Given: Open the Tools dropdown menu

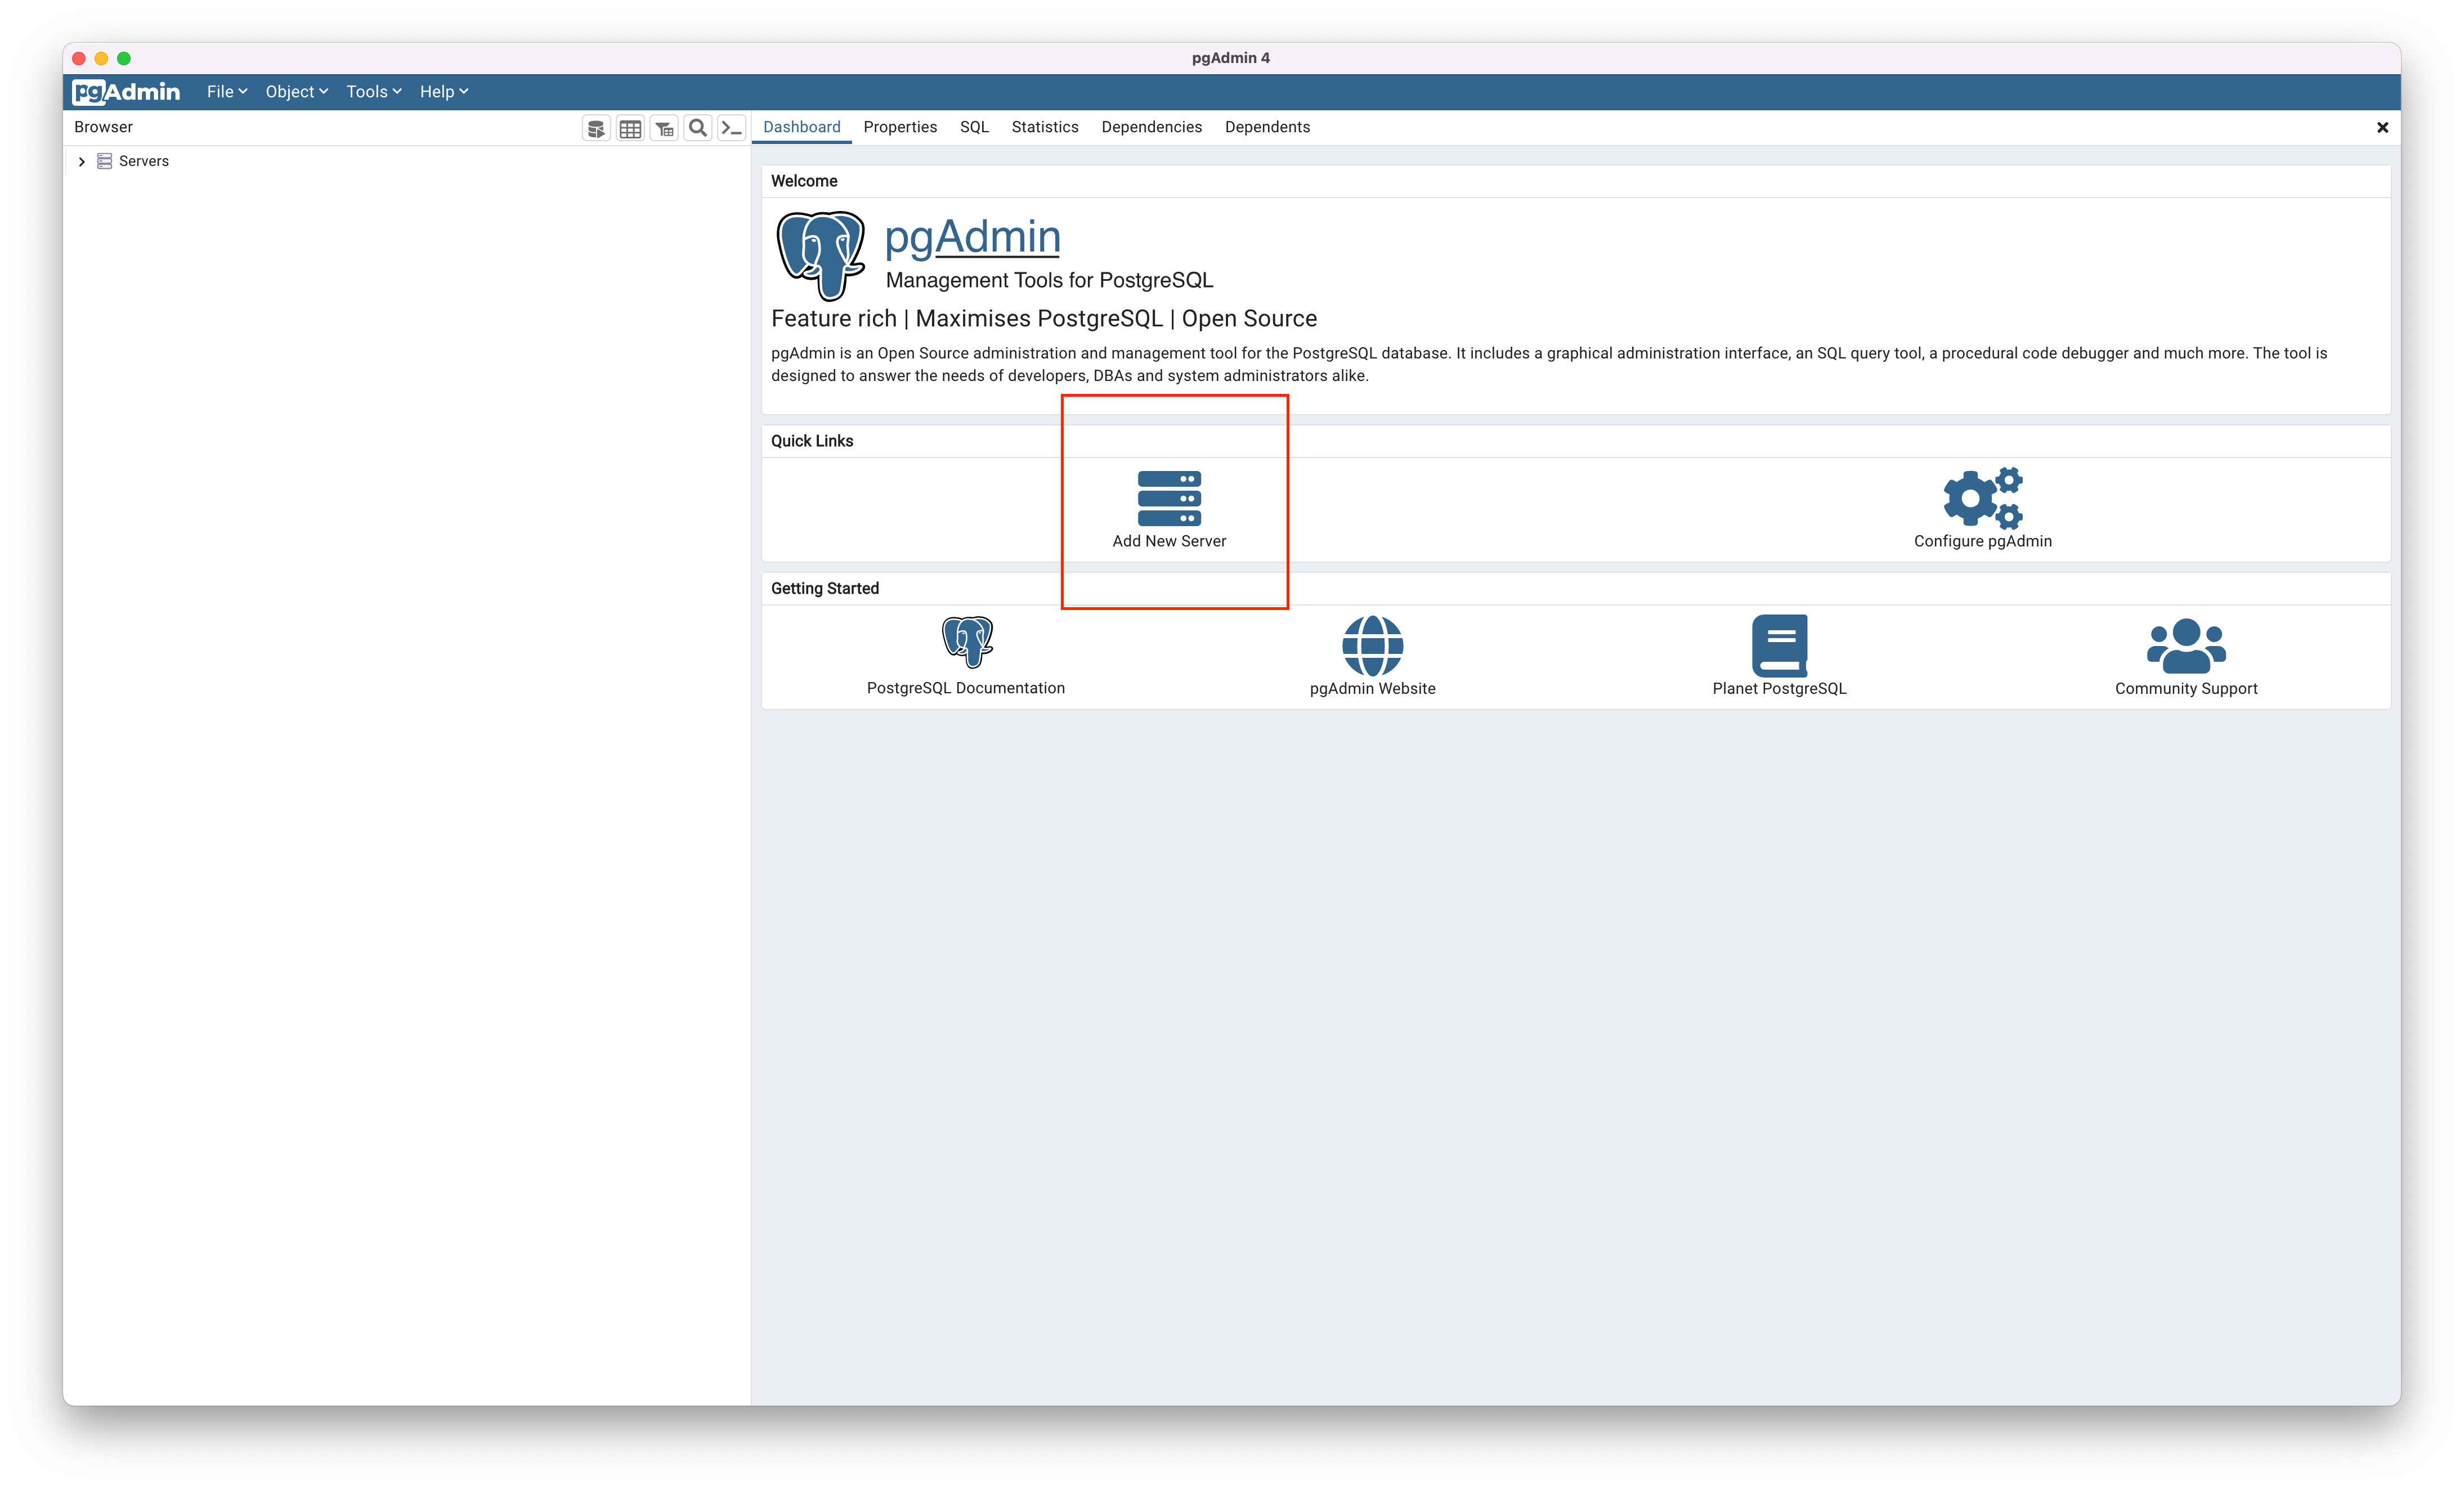Looking at the screenshot, I should coord(373,91).
